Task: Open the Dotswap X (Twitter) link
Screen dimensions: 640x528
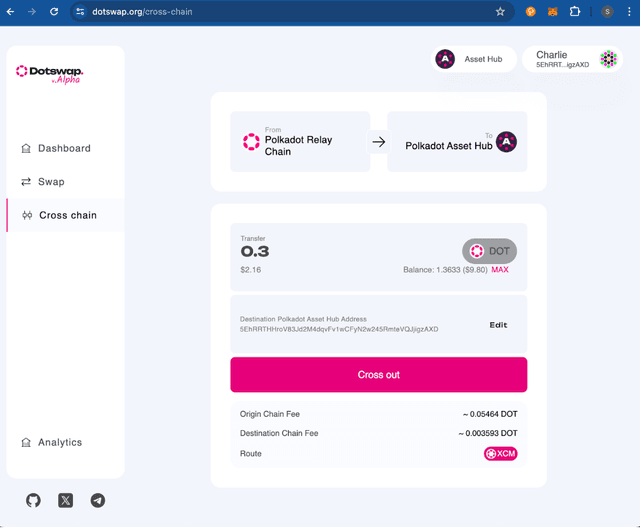Action: (x=65, y=500)
